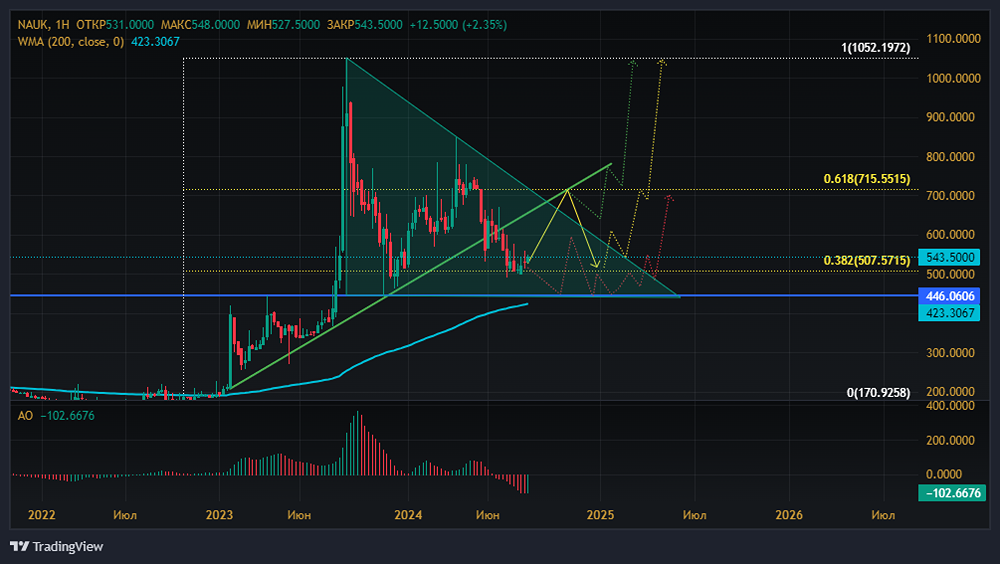
Task: Click the 2023 time axis label
Action: click(x=219, y=516)
